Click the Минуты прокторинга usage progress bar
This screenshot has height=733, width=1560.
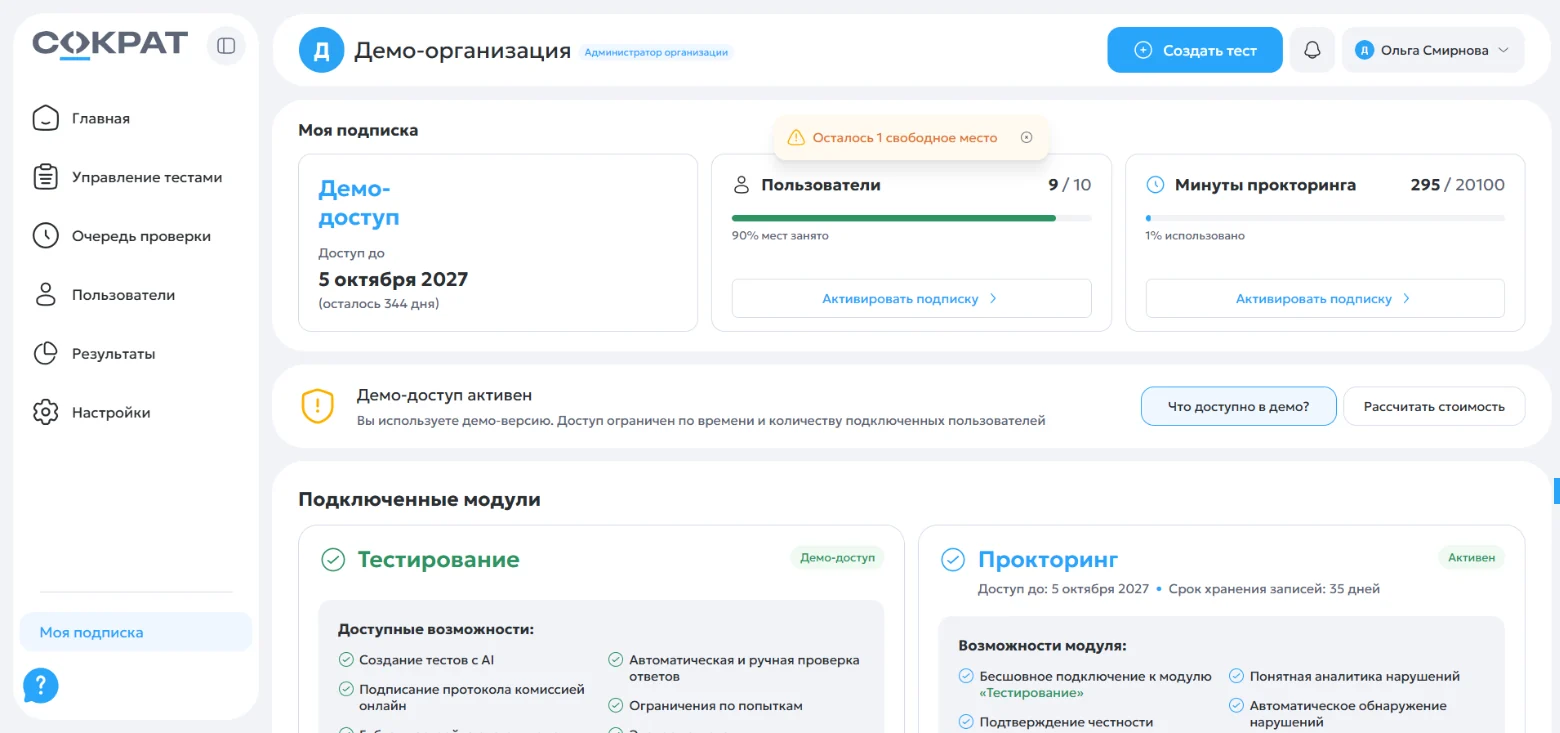point(1325,217)
